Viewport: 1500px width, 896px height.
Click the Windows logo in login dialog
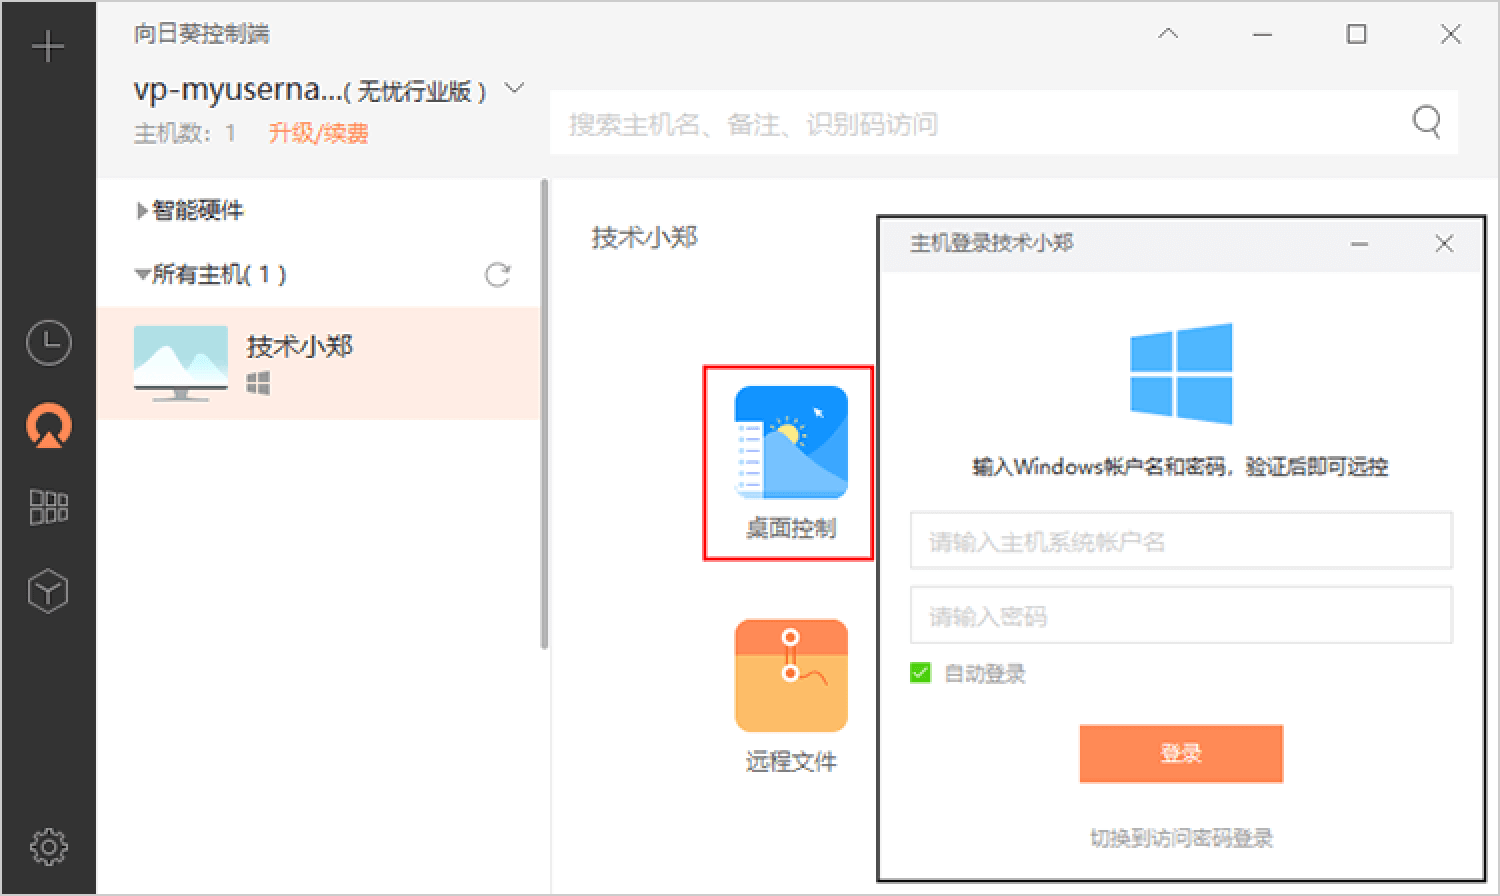click(x=1181, y=372)
